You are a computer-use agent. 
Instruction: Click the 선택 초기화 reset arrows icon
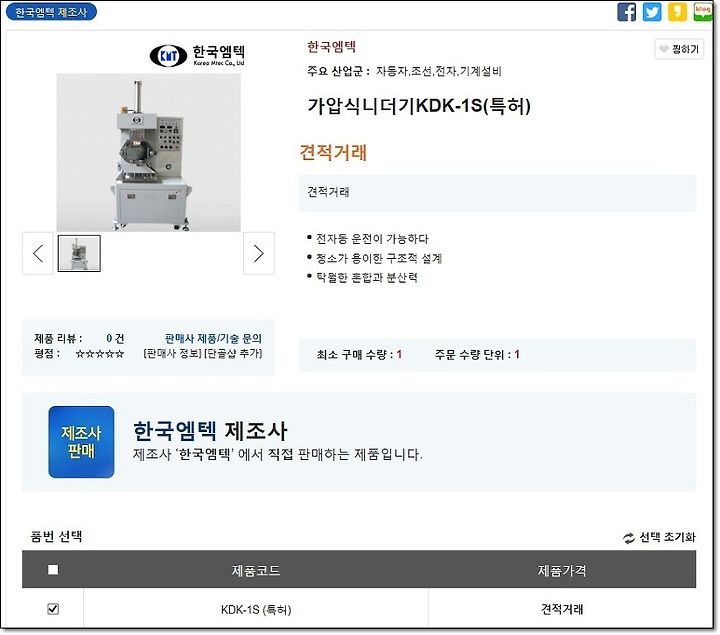[x=629, y=538]
